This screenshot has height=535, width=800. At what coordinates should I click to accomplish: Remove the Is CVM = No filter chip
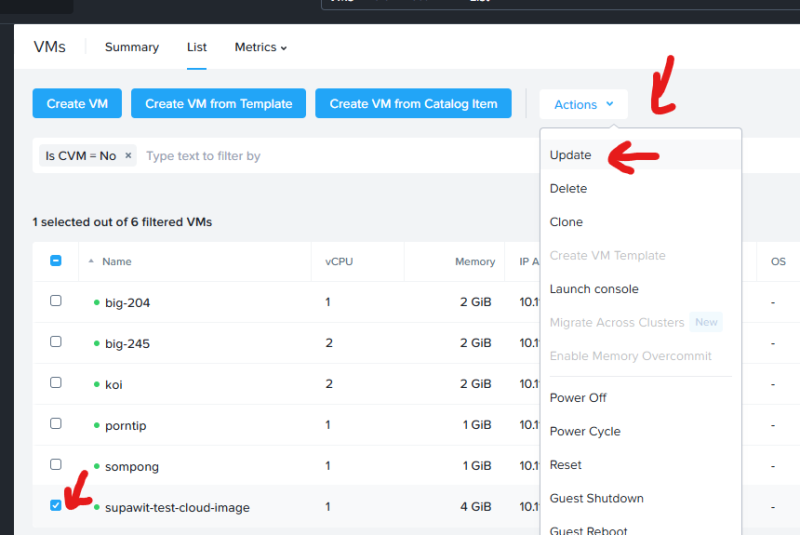click(128, 156)
